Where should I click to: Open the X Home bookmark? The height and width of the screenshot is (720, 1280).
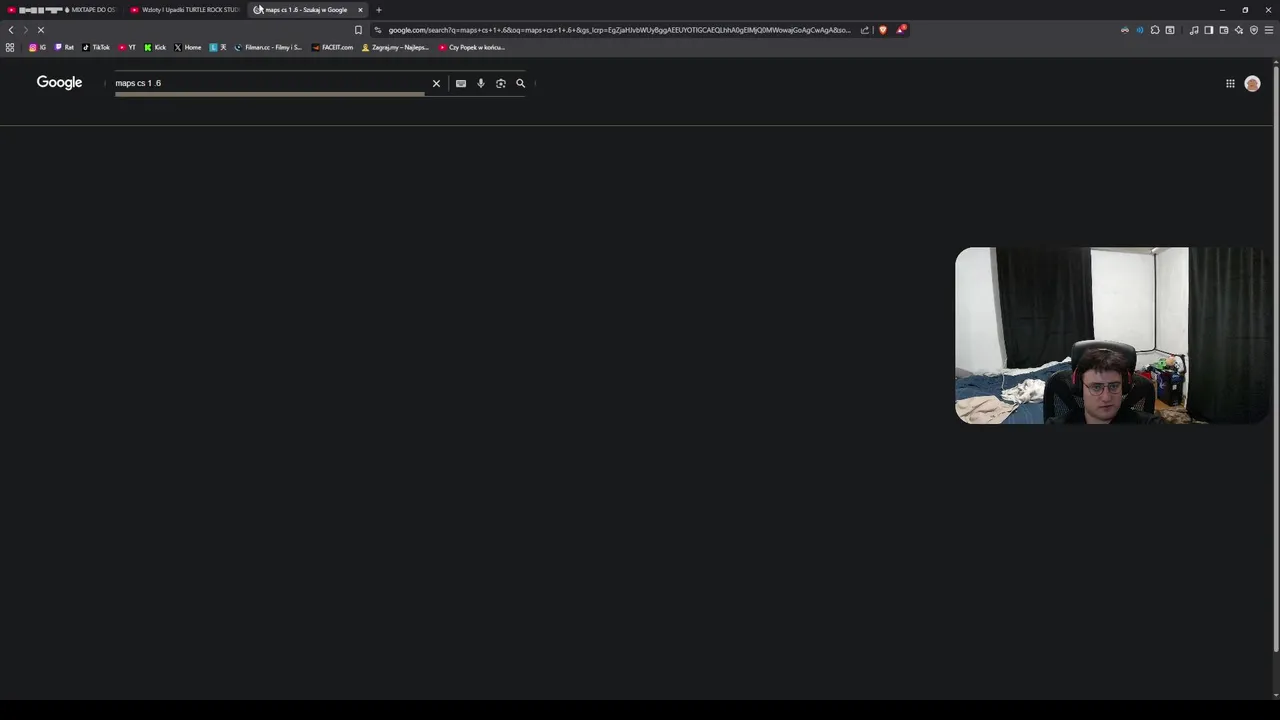188,47
